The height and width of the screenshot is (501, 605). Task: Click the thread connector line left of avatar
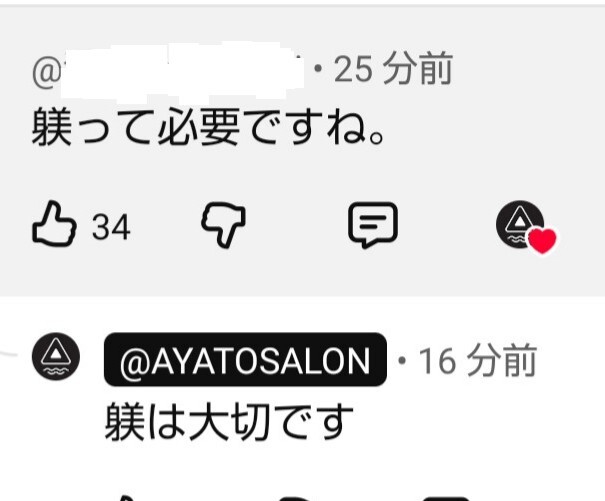8,354
